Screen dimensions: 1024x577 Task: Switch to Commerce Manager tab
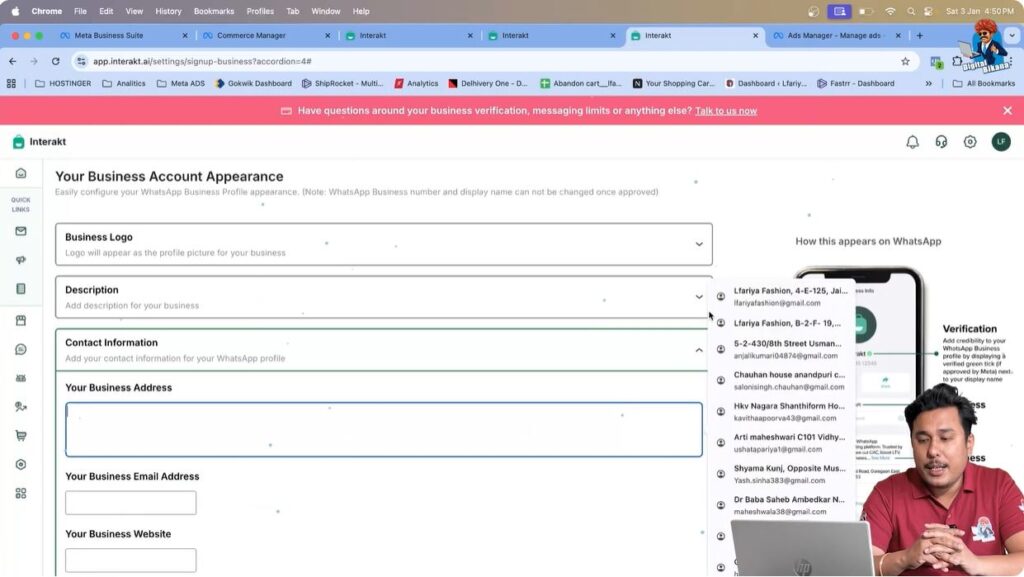coord(251,35)
